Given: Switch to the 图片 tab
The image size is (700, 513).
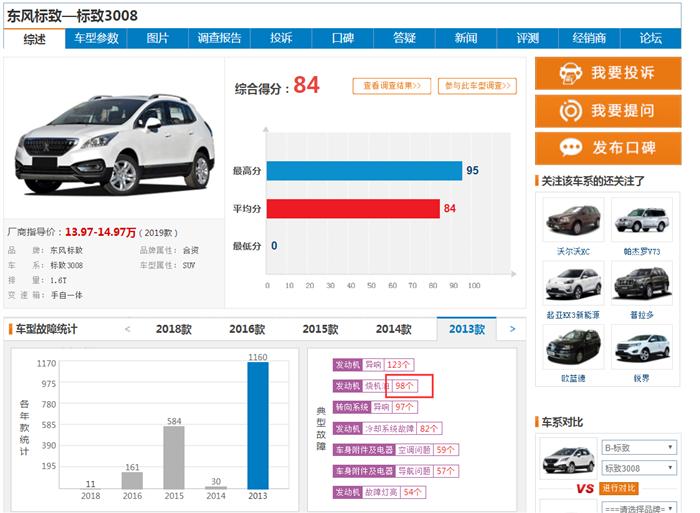Looking at the screenshot, I should pyautogui.click(x=158, y=38).
